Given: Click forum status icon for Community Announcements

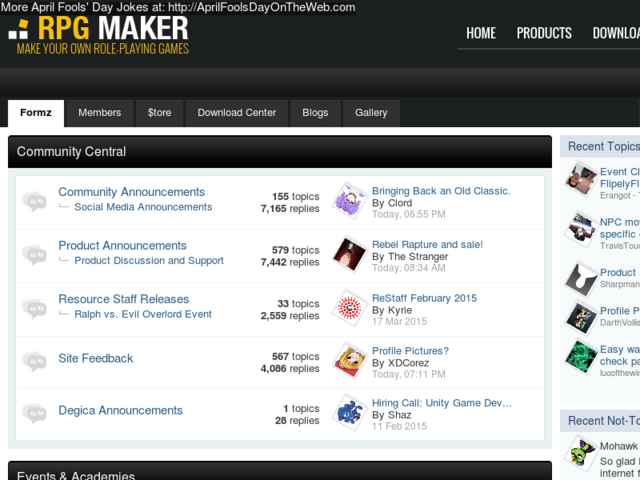Looking at the screenshot, I should point(35,201).
